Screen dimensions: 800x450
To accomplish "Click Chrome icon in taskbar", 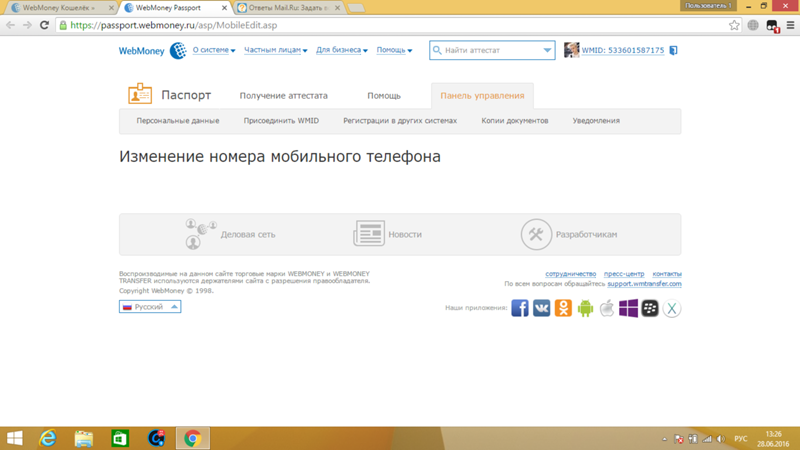I will [193, 438].
